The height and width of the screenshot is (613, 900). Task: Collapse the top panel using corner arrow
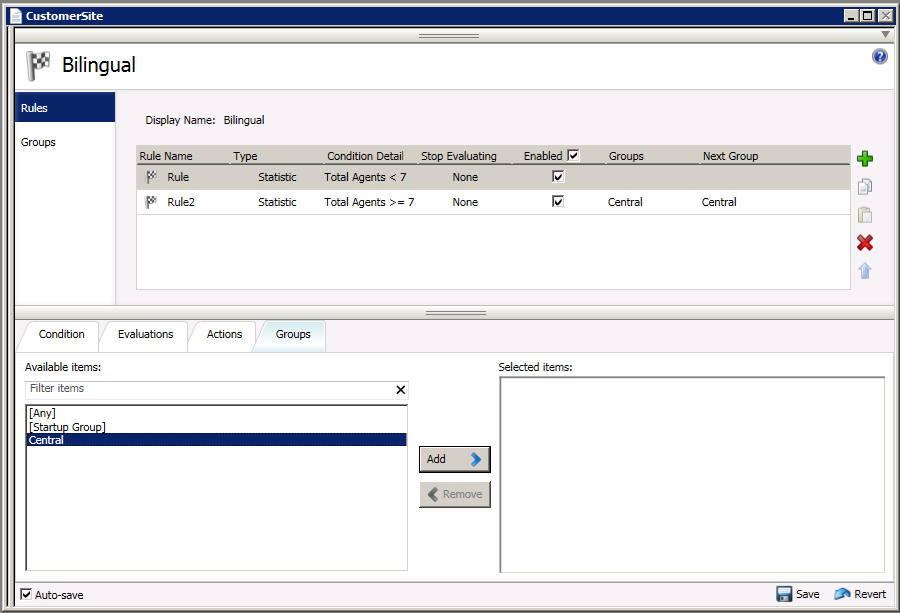point(885,35)
